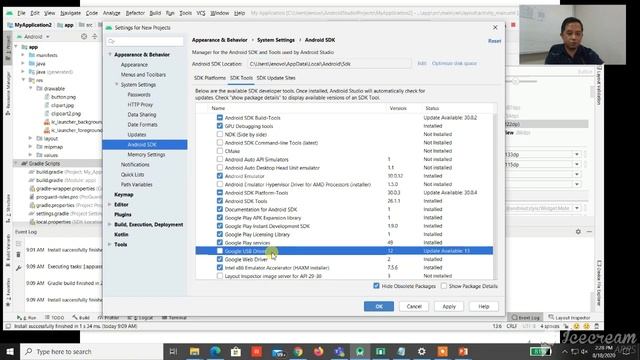
Task: Expand the Tools settings group
Action: tap(110, 244)
